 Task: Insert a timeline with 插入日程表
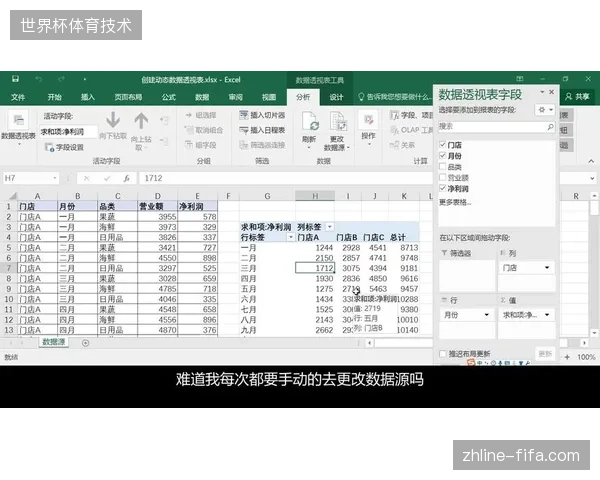[262, 130]
